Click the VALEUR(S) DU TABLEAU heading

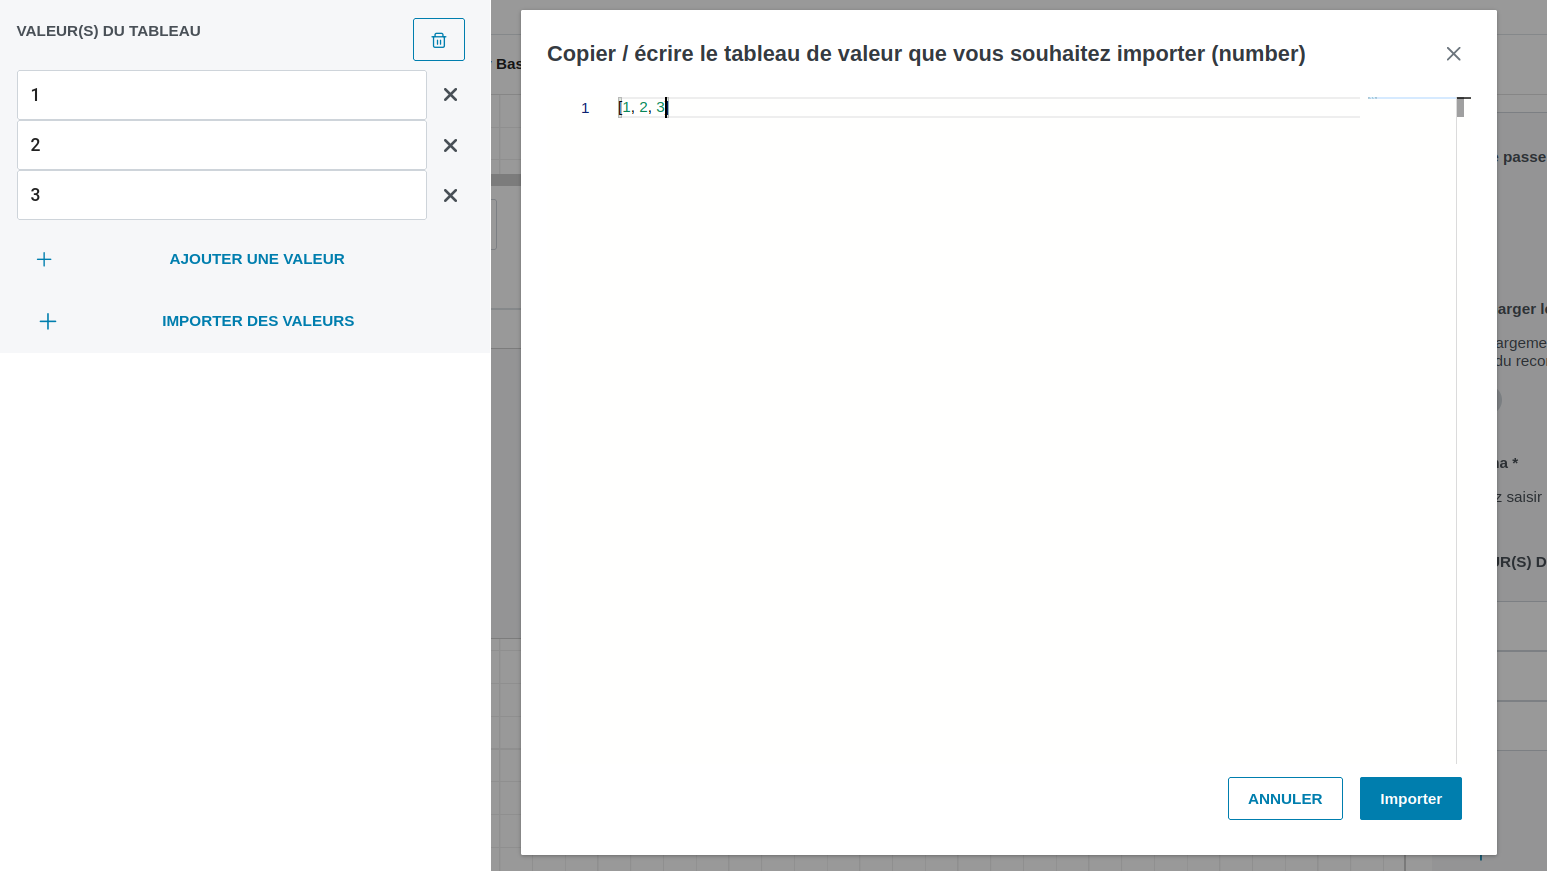click(108, 31)
